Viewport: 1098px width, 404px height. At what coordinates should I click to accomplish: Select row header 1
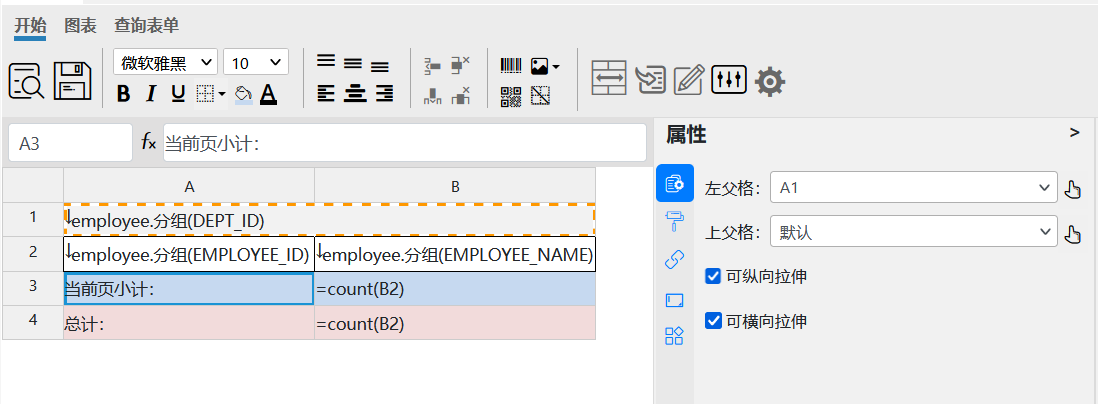[x=33, y=219]
